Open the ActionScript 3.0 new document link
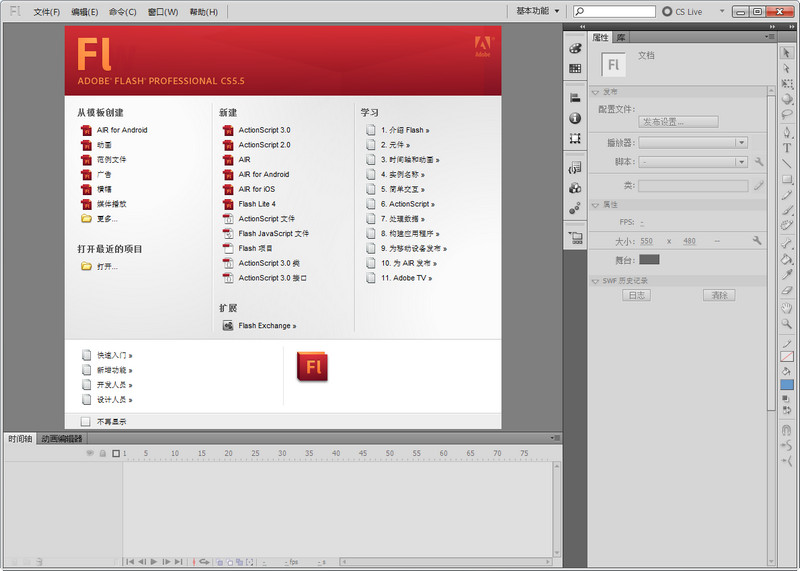The image size is (800, 571). tap(264, 130)
